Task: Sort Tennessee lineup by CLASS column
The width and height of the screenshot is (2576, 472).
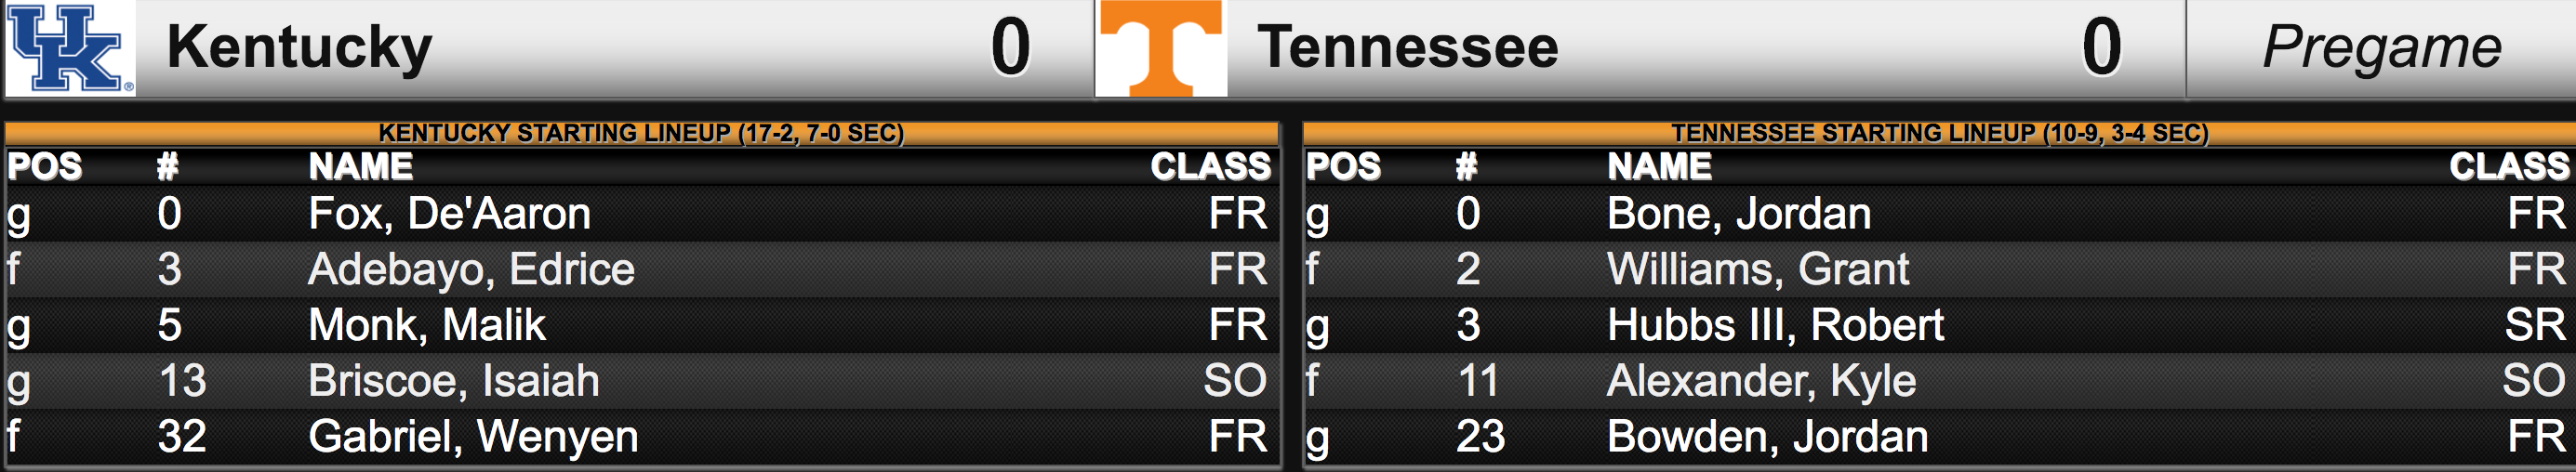Action: click(2509, 166)
